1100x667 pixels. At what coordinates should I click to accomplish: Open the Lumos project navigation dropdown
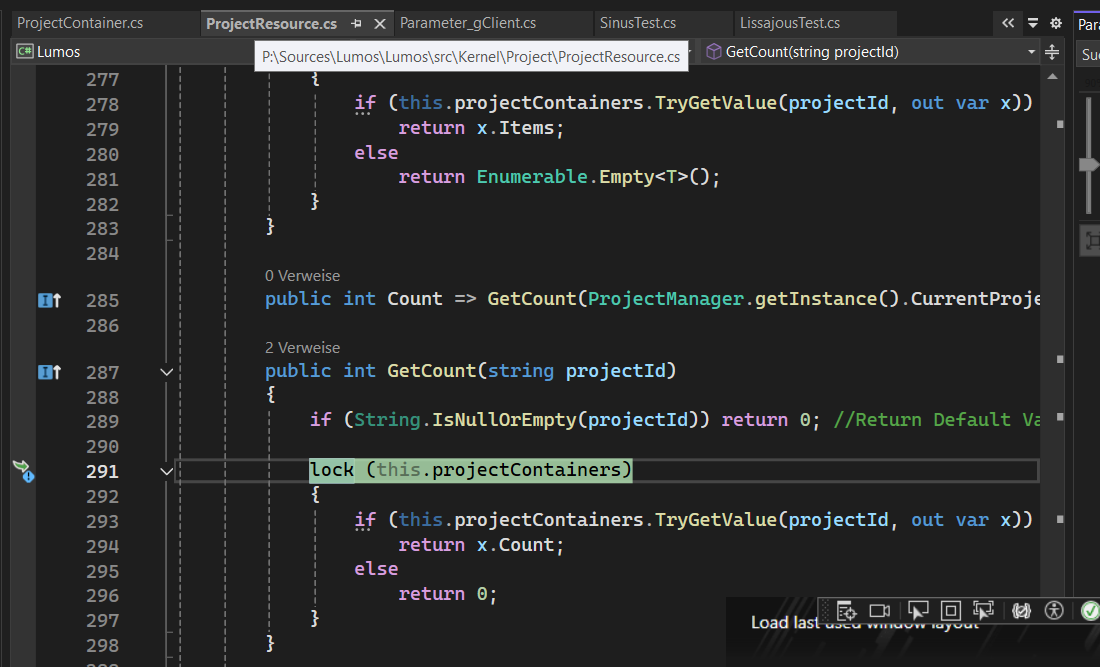133,52
